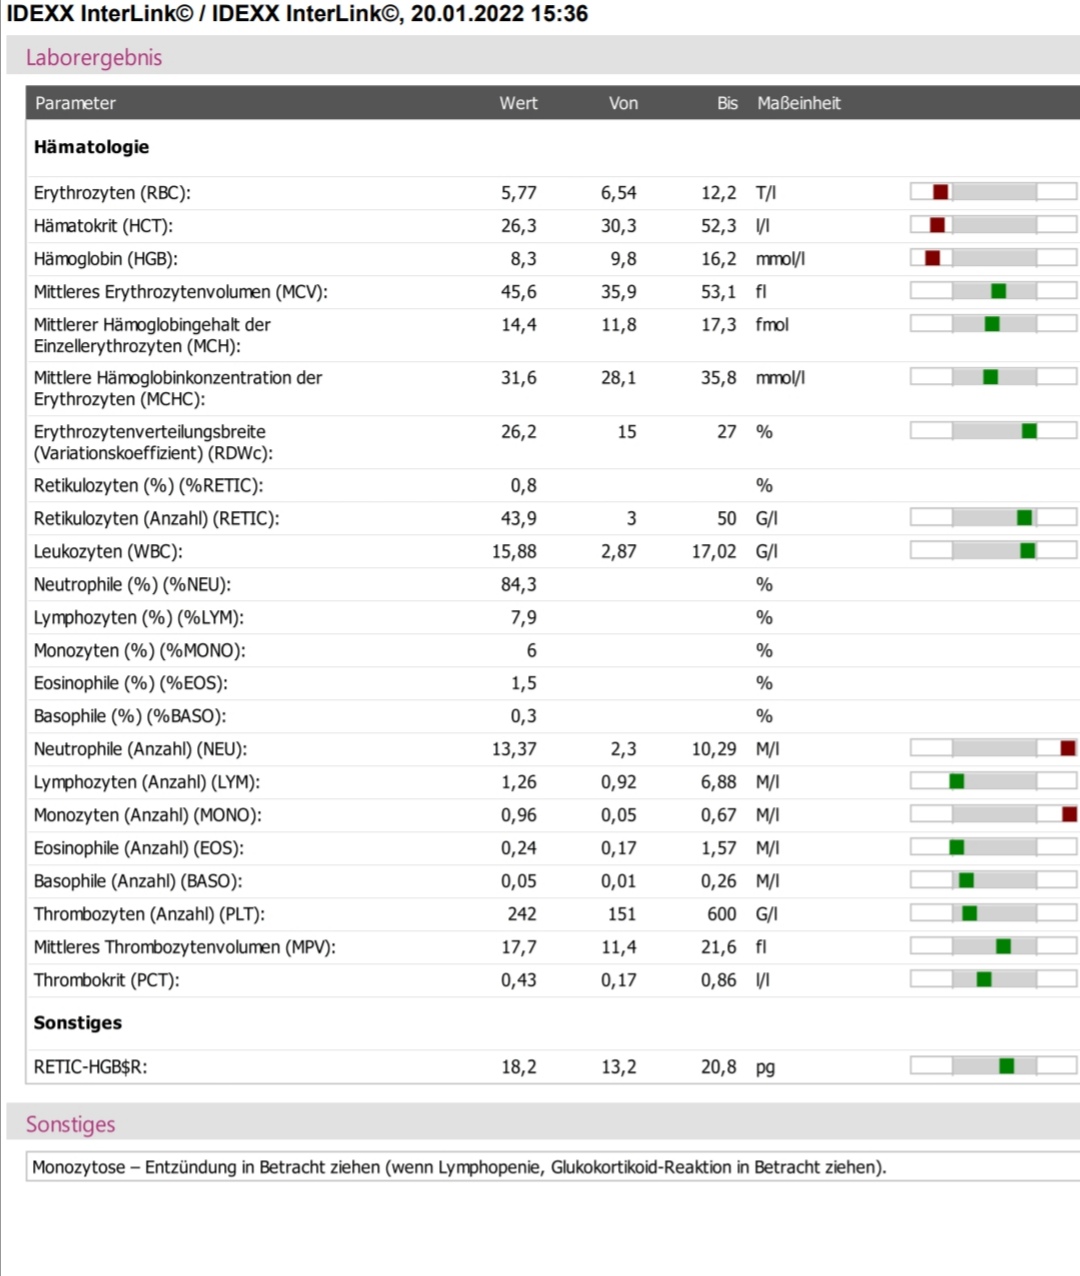
Task: Click the RETIC-HGB$R range indicator bar
Action: [993, 1066]
